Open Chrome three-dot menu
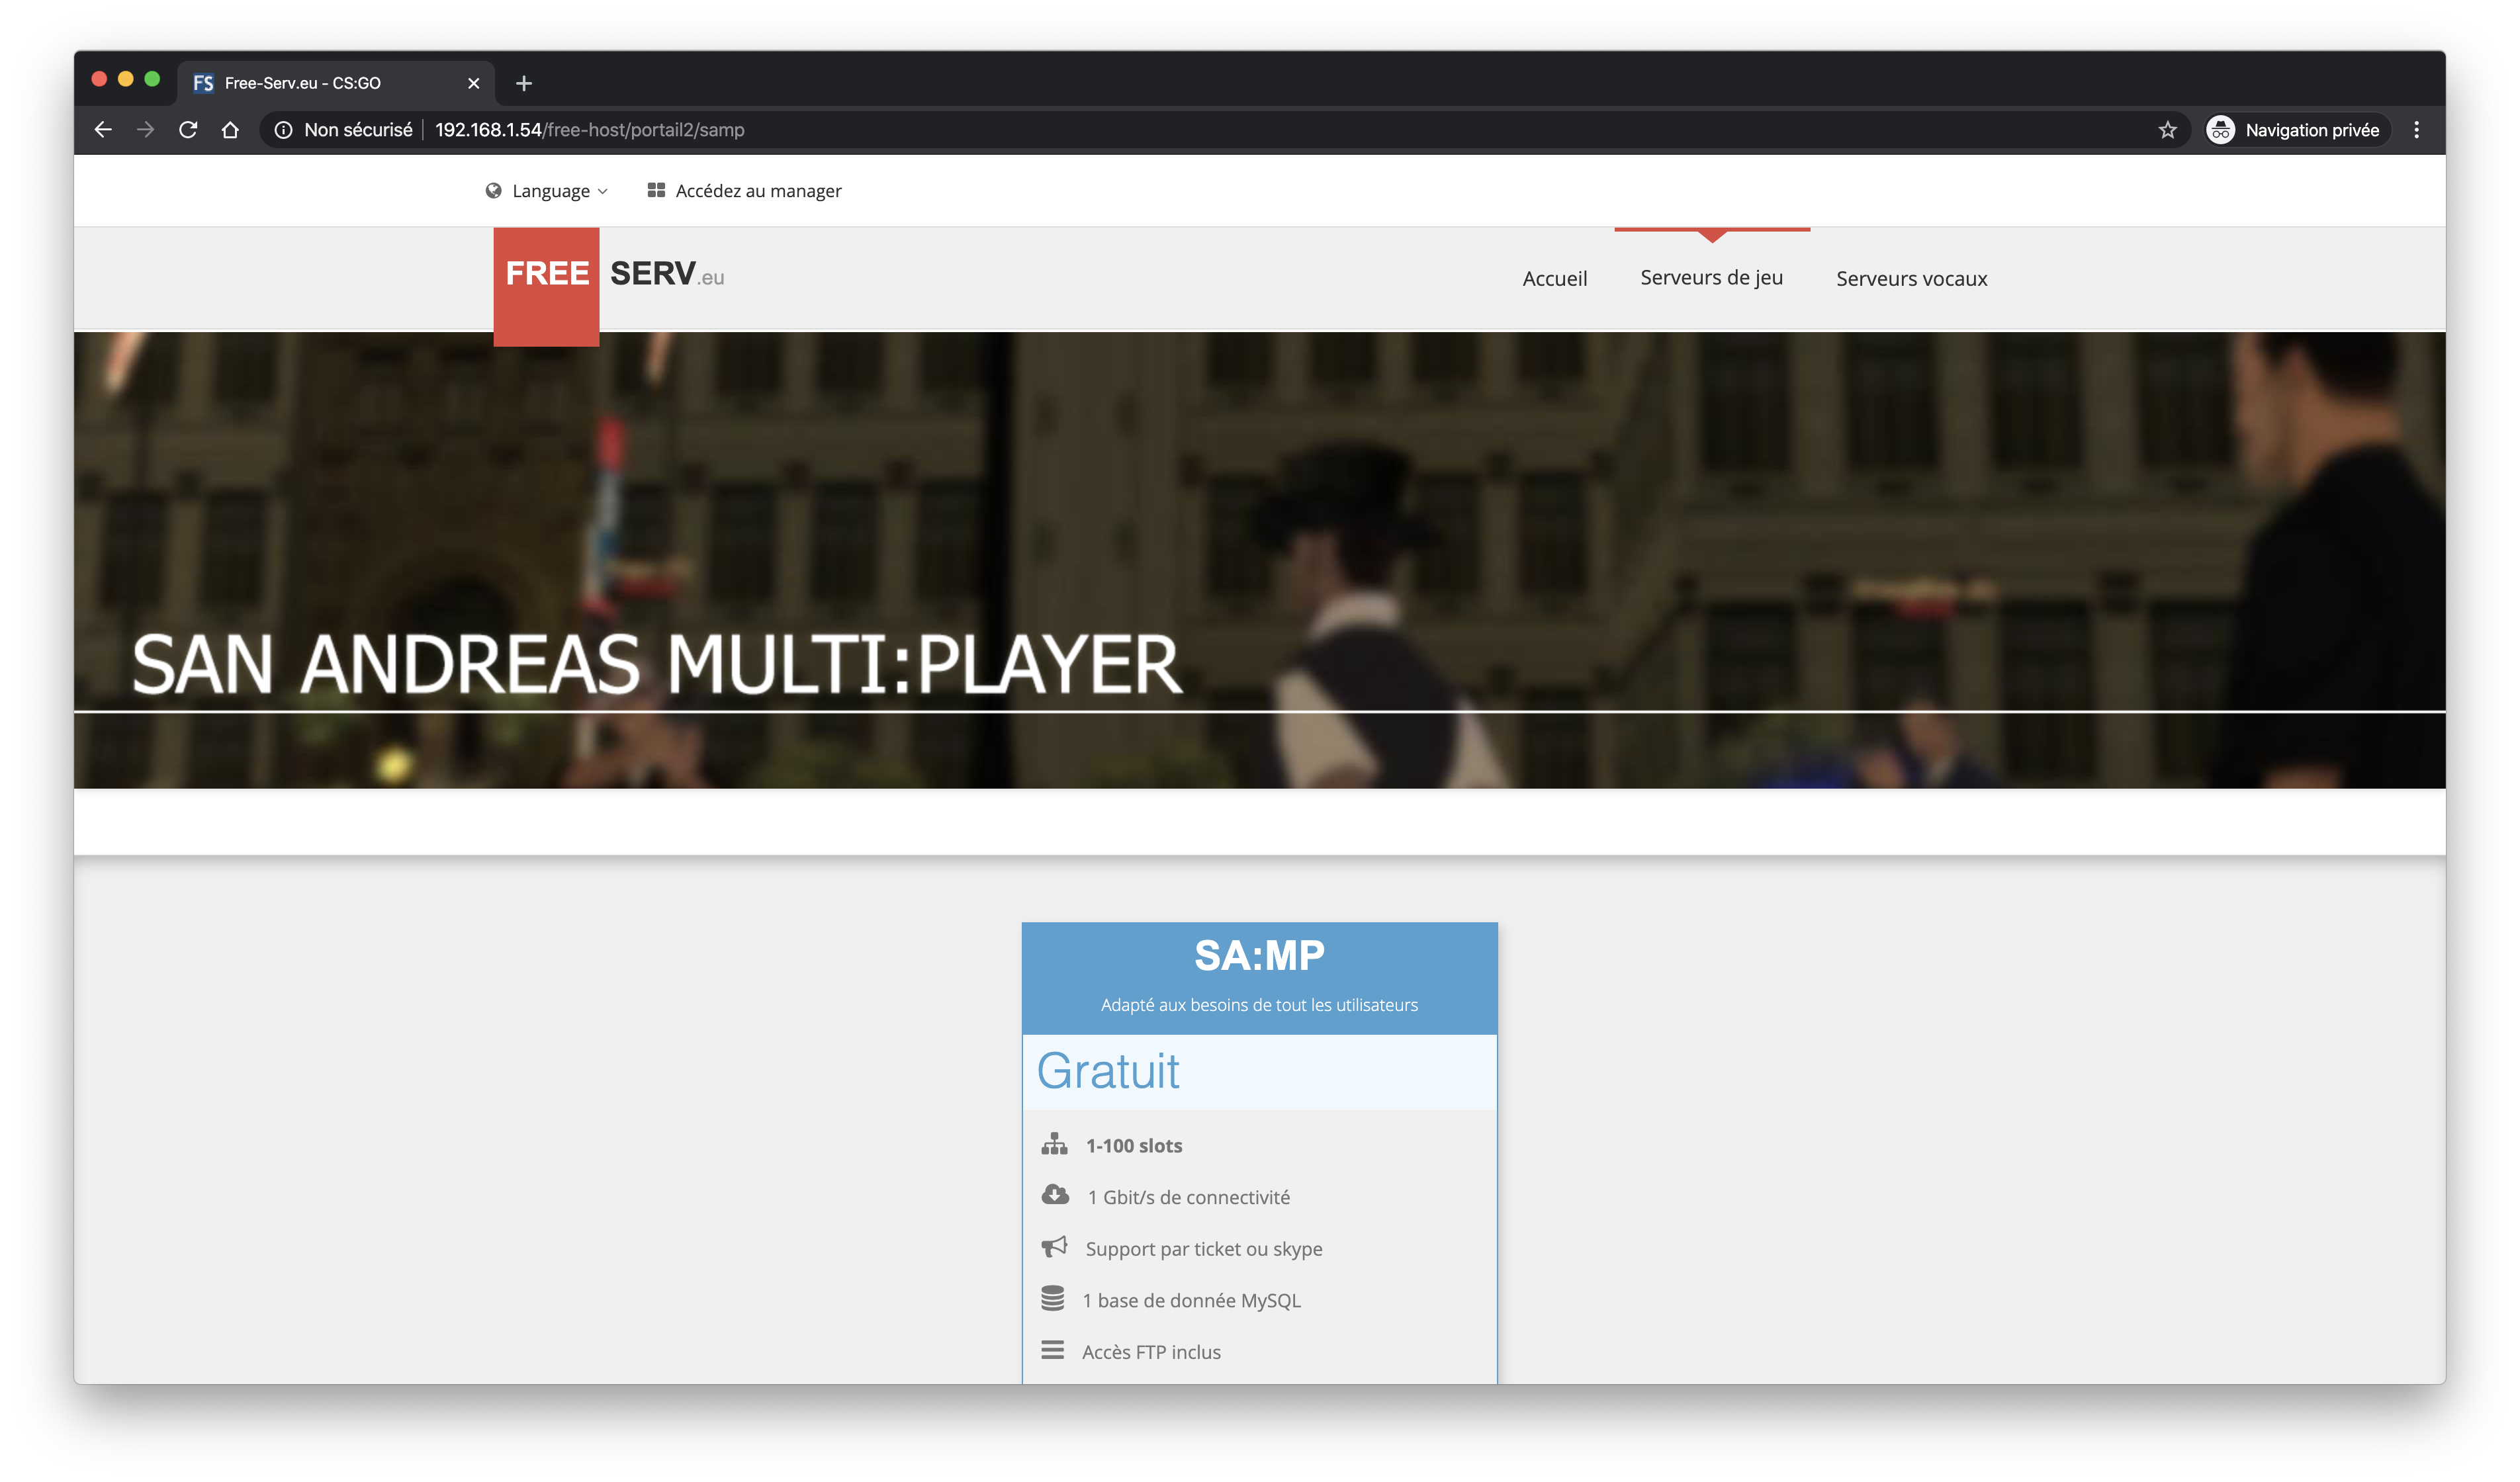The width and height of the screenshot is (2520, 1482). [2416, 130]
